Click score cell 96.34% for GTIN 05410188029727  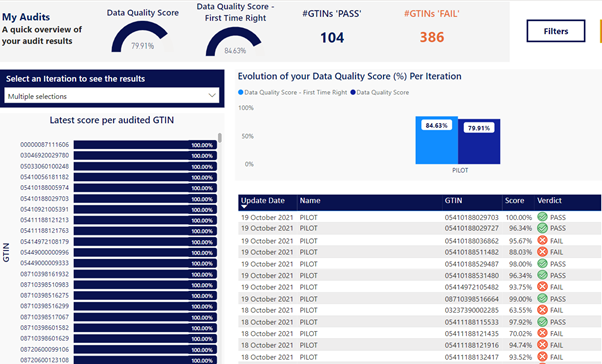(520, 228)
